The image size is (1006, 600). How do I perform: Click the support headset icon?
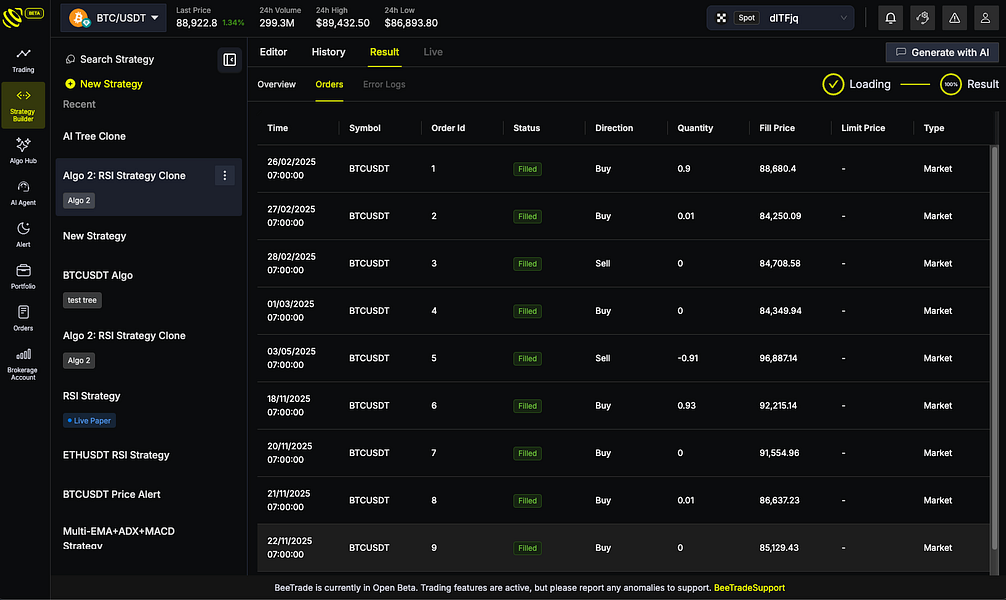click(x=923, y=18)
